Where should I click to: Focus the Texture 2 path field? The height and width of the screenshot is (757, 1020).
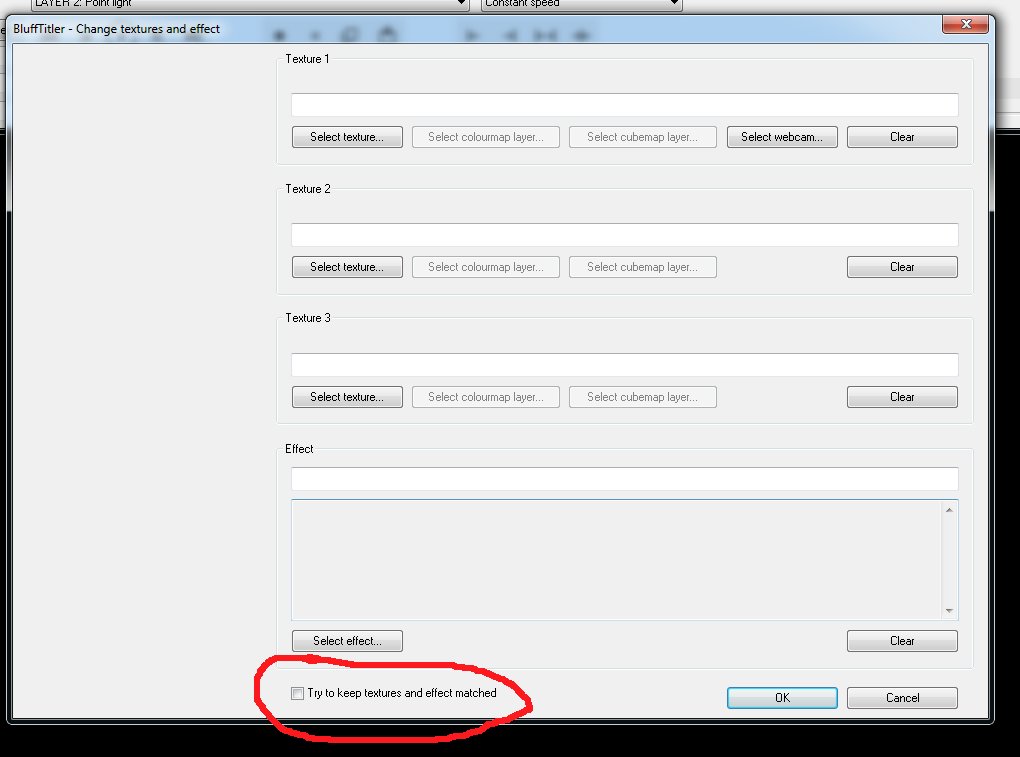click(624, 235)
